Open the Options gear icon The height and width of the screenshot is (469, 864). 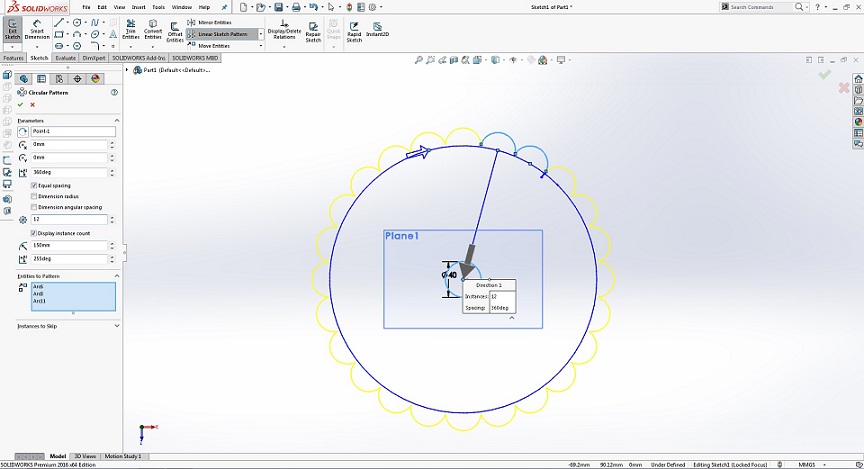tap(372, 7)
